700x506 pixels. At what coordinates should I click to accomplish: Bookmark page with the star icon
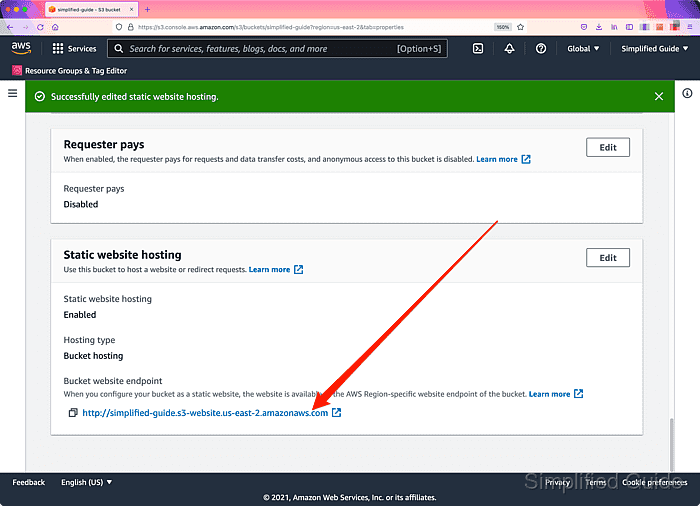(x=521, y=27)
